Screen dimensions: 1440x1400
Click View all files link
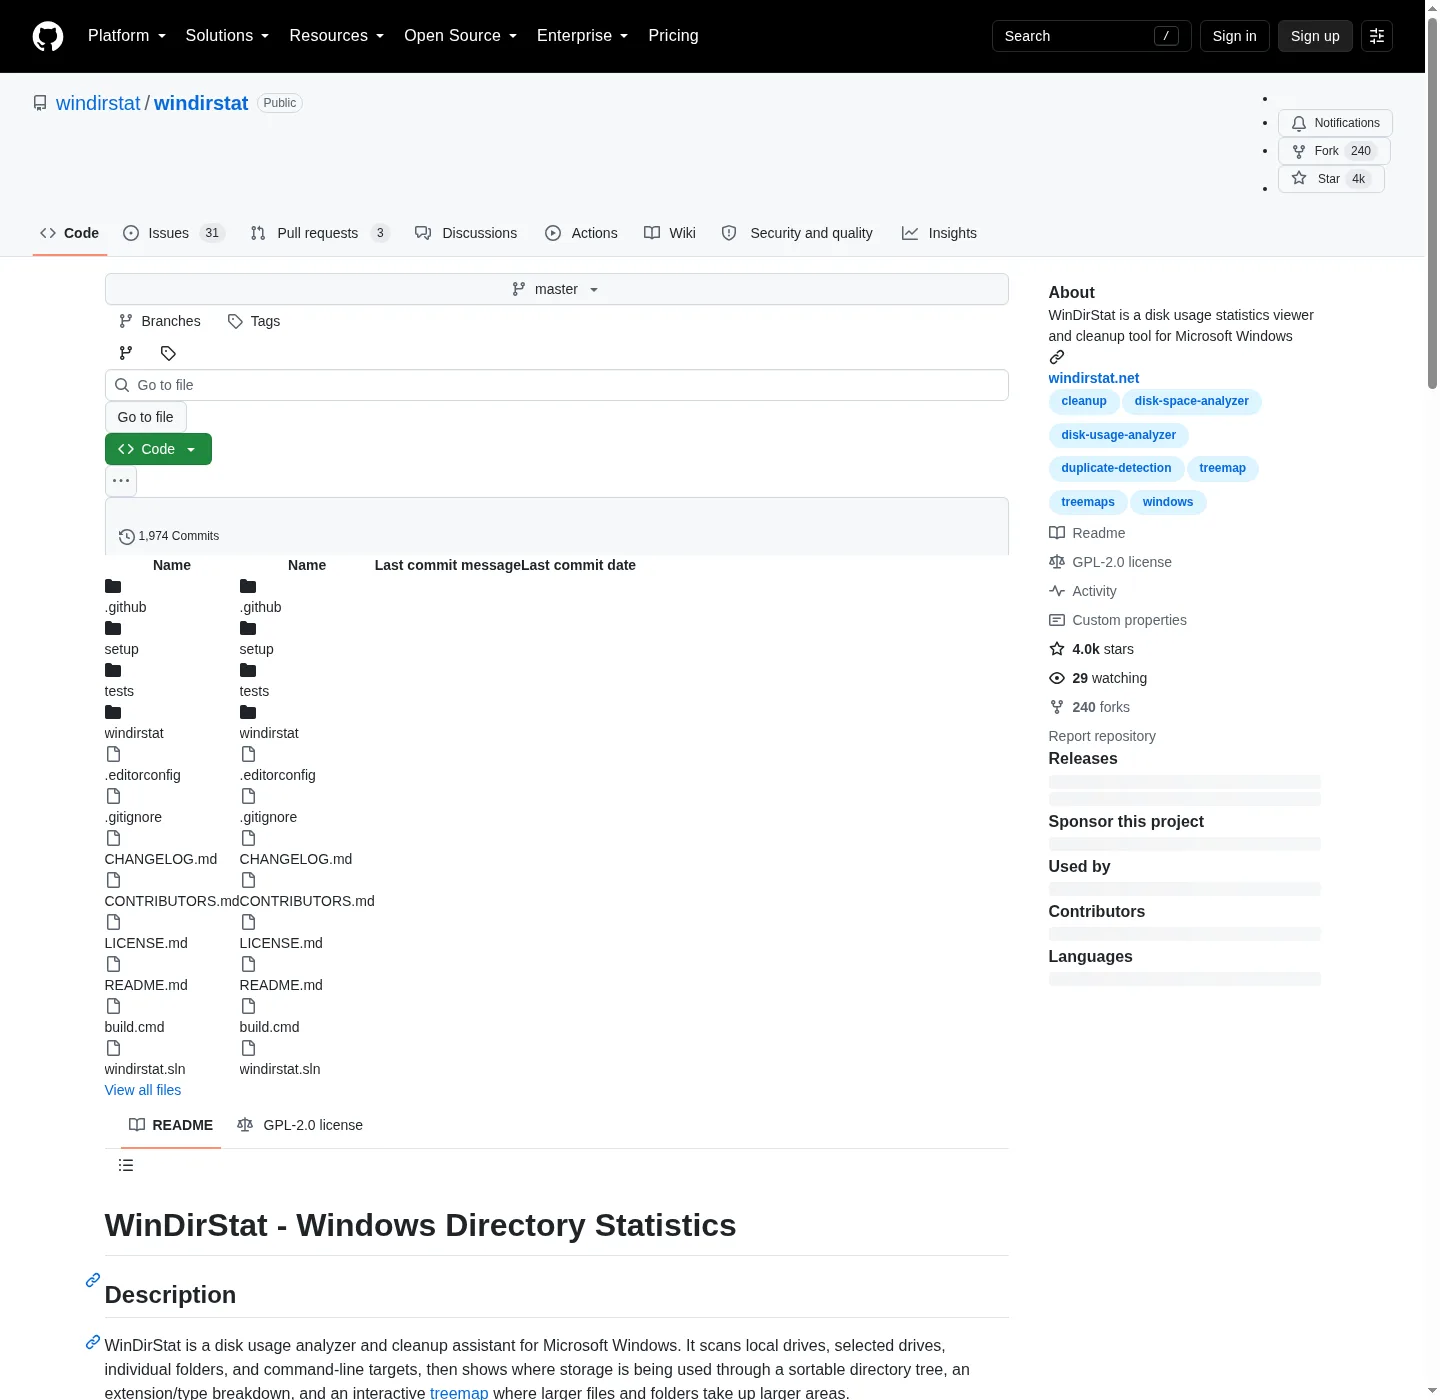(x=143, y=1090)
